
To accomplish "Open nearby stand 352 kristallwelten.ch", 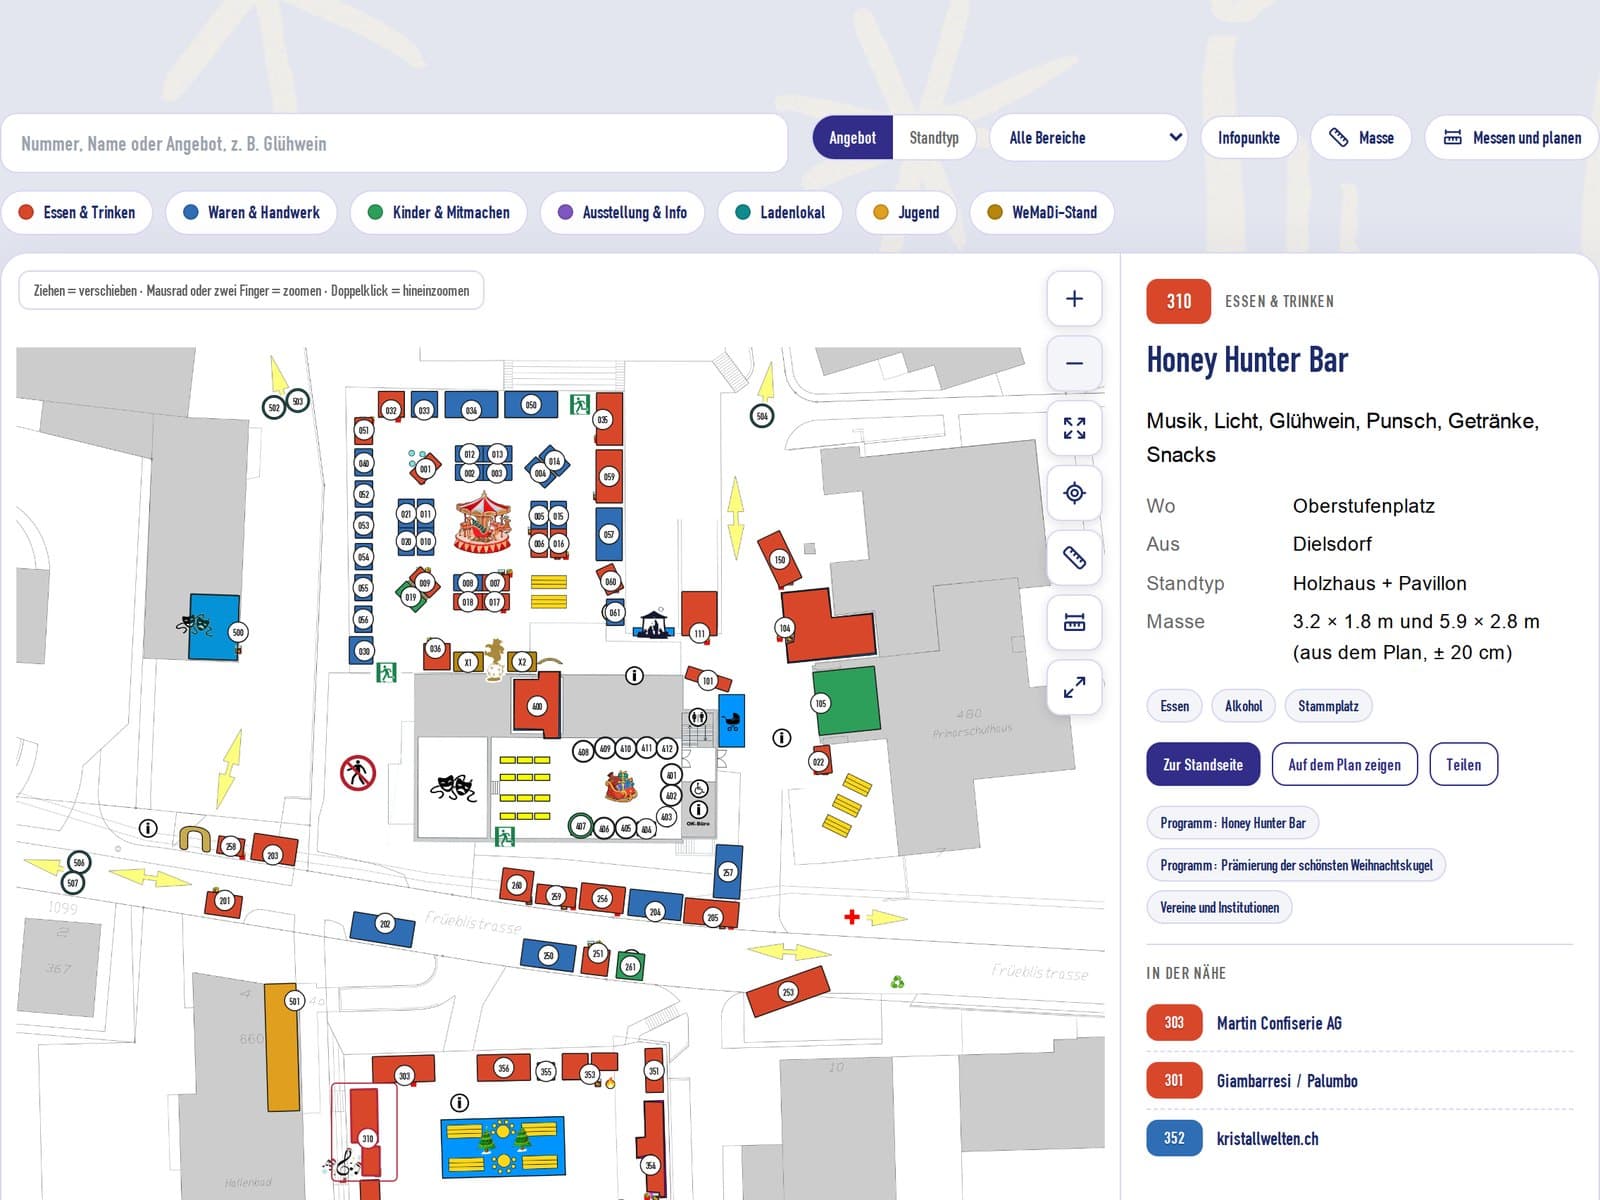I will click(1359, 1138).
